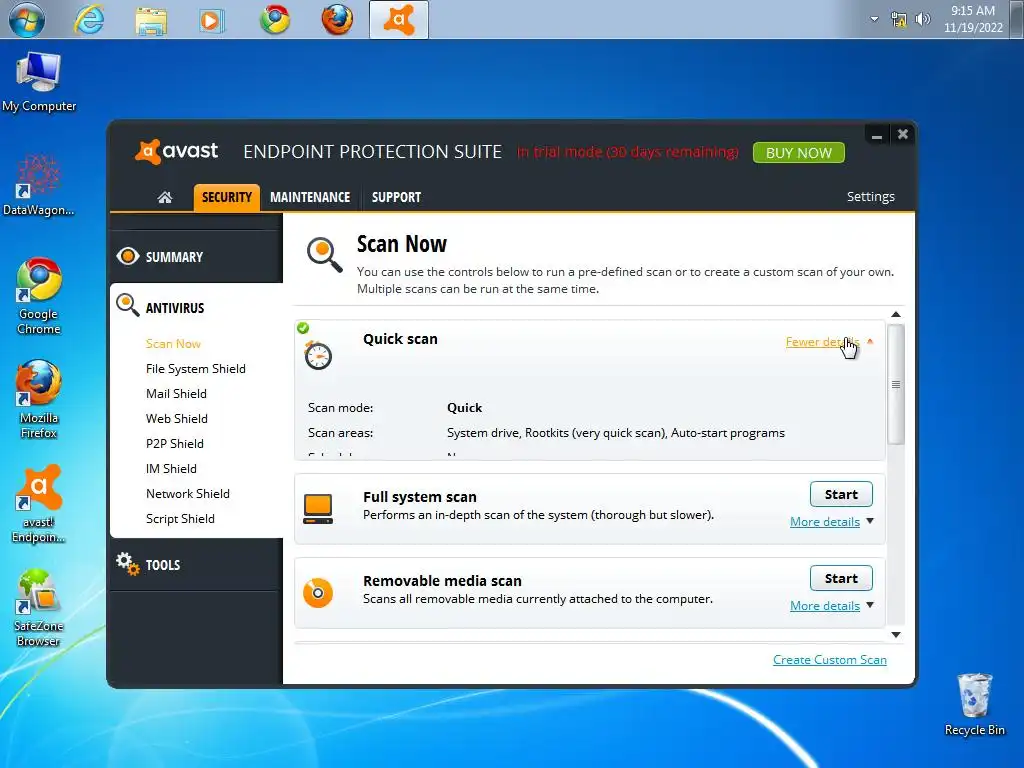Open P2P Shield
1024x768 pixels.
(x=175, y=443)
